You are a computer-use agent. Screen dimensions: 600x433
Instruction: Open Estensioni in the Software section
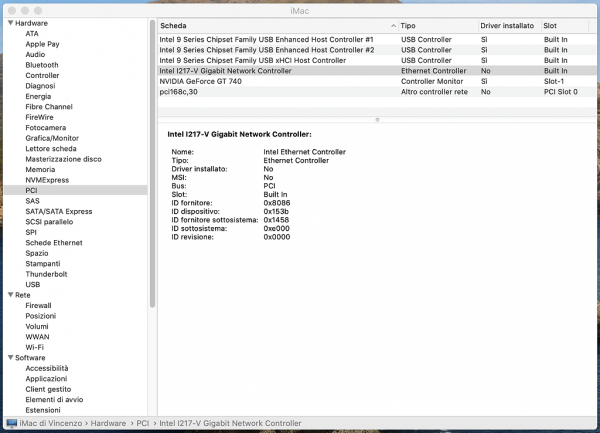43,410
